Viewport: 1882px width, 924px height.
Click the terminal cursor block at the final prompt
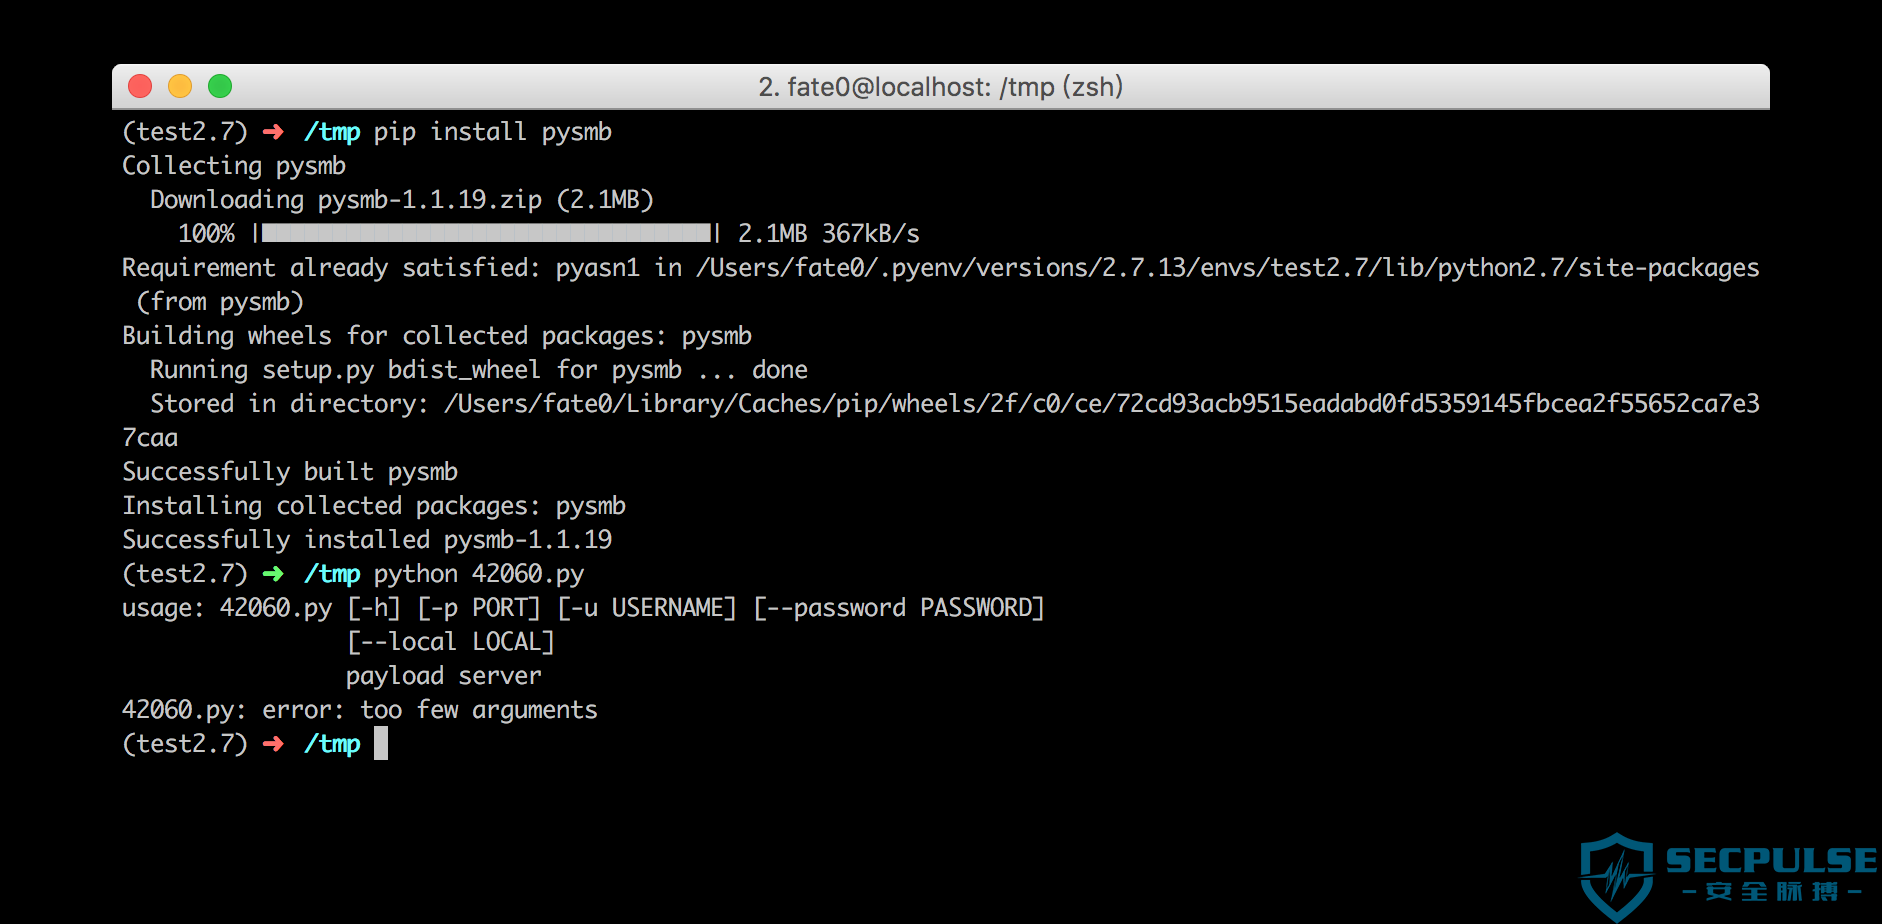(x=381, y=743)
